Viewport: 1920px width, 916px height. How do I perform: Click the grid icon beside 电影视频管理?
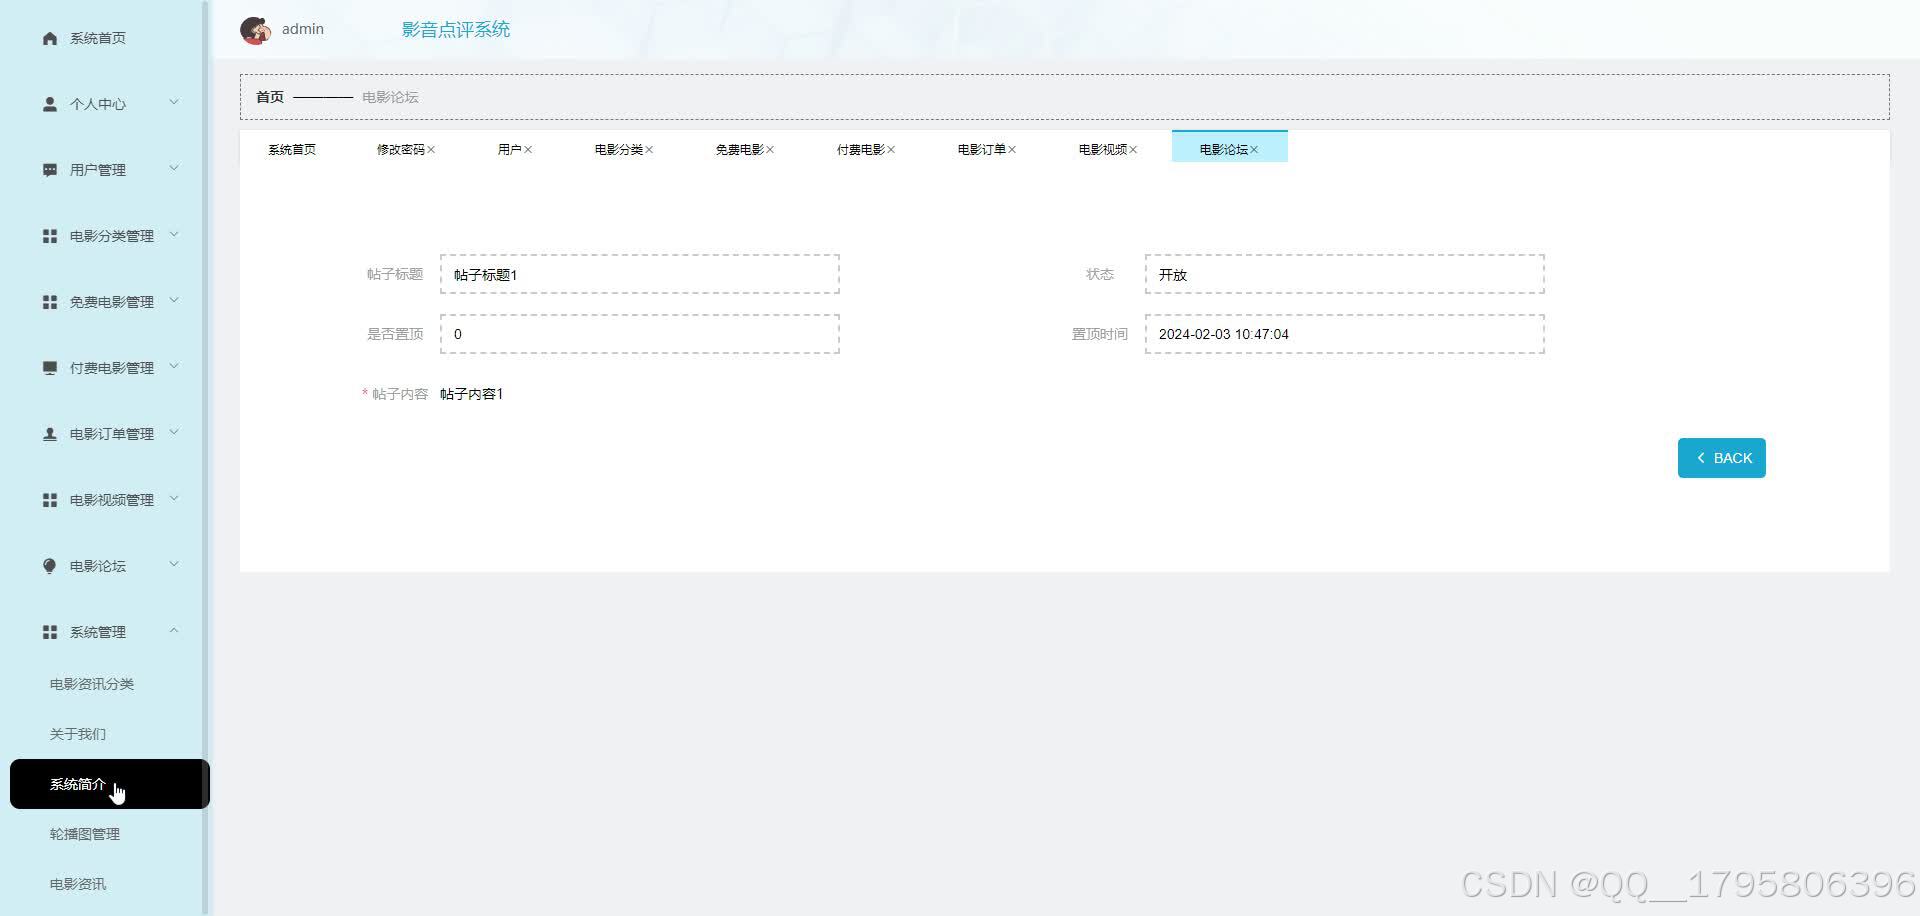point(50,500)
